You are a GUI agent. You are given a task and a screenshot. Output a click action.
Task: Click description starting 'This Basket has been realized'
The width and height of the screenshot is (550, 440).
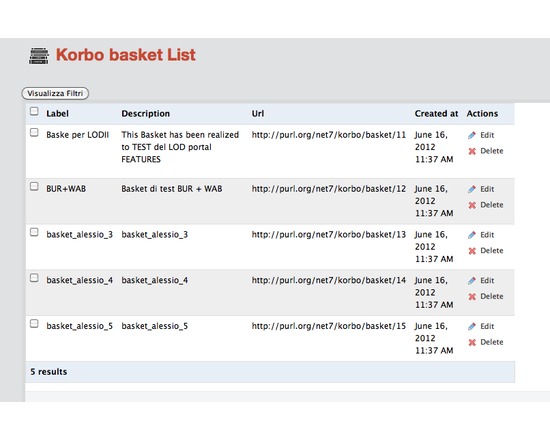pos(180,147)
